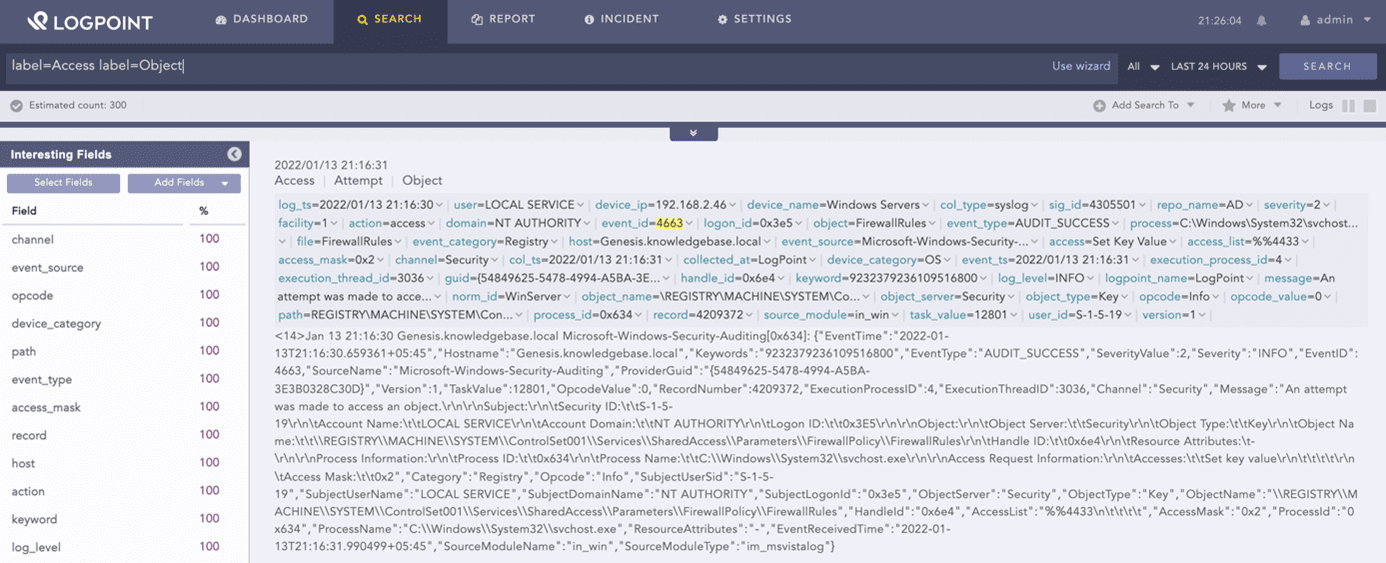Click the LogPoint logo
Image resolution: width=1386 pixels, height=563 pixels.
(x=89, y=21)
